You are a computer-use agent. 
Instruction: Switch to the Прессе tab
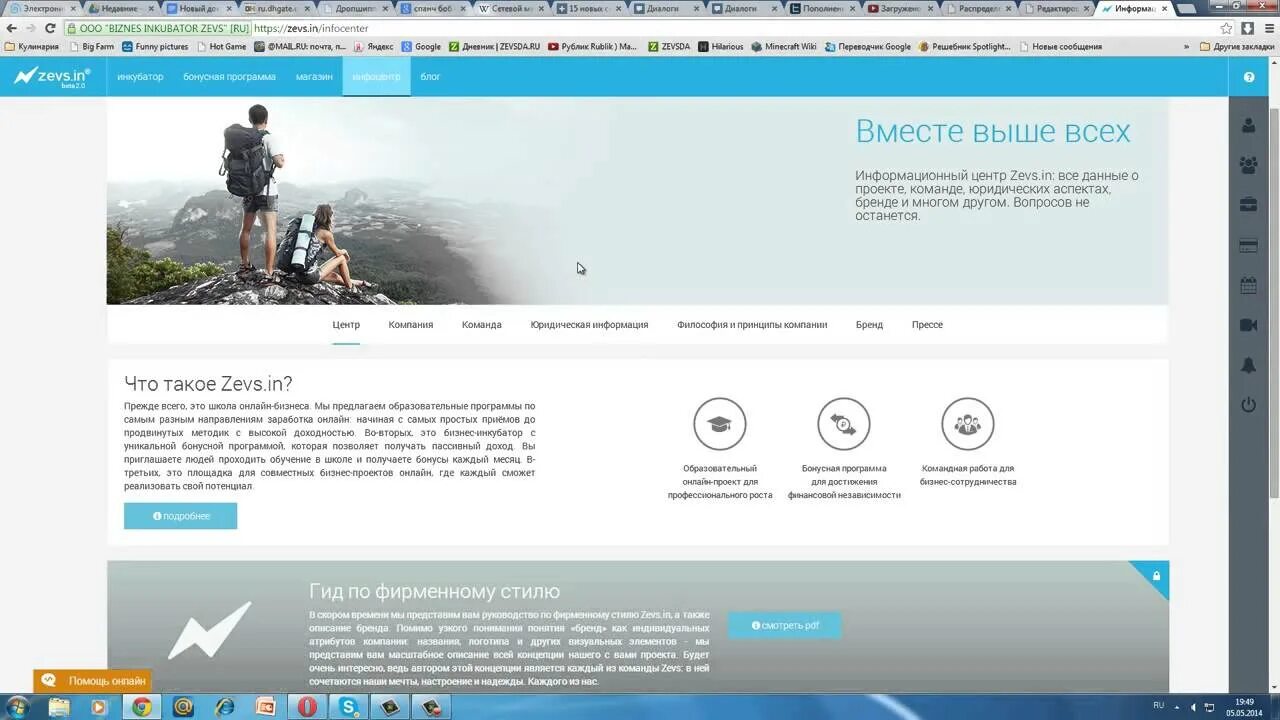tap(927, 325)
